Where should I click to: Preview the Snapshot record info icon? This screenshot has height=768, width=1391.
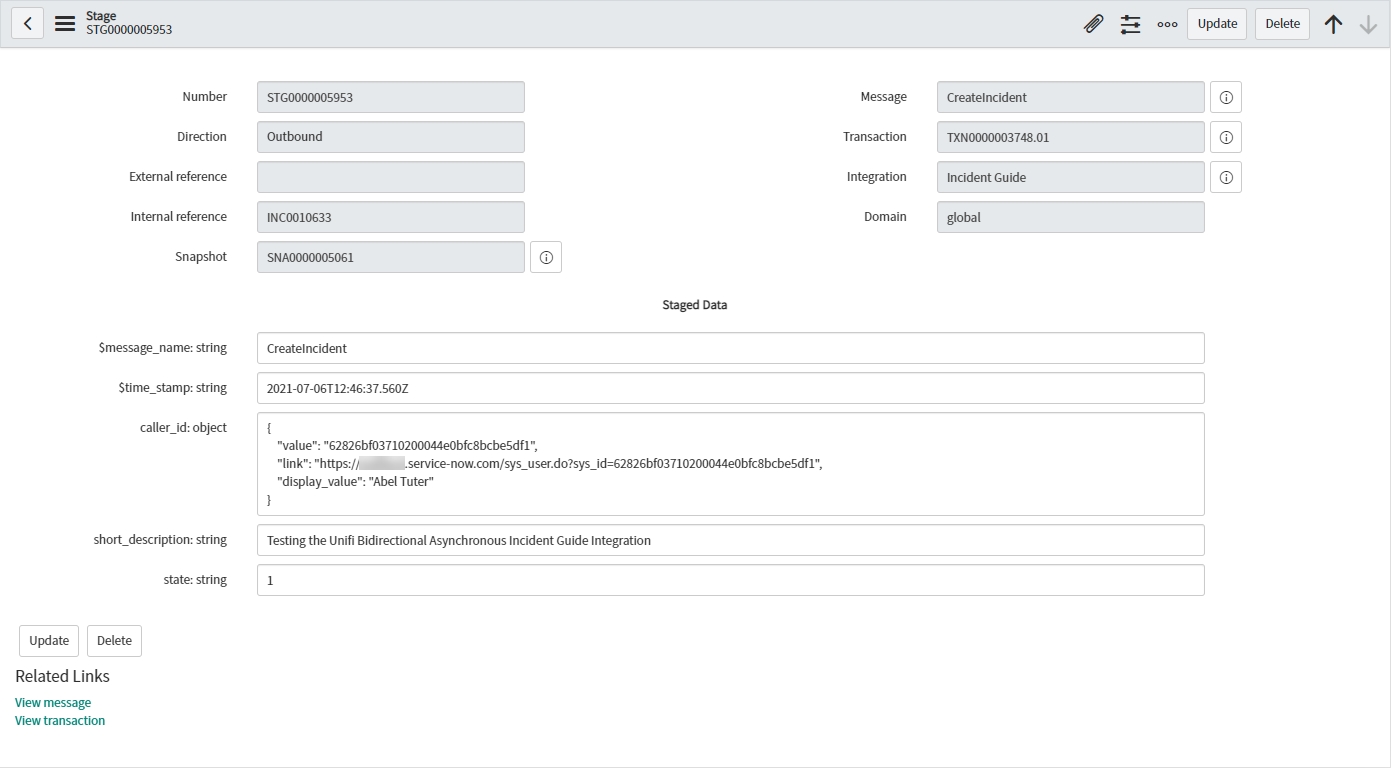point(546,257)
